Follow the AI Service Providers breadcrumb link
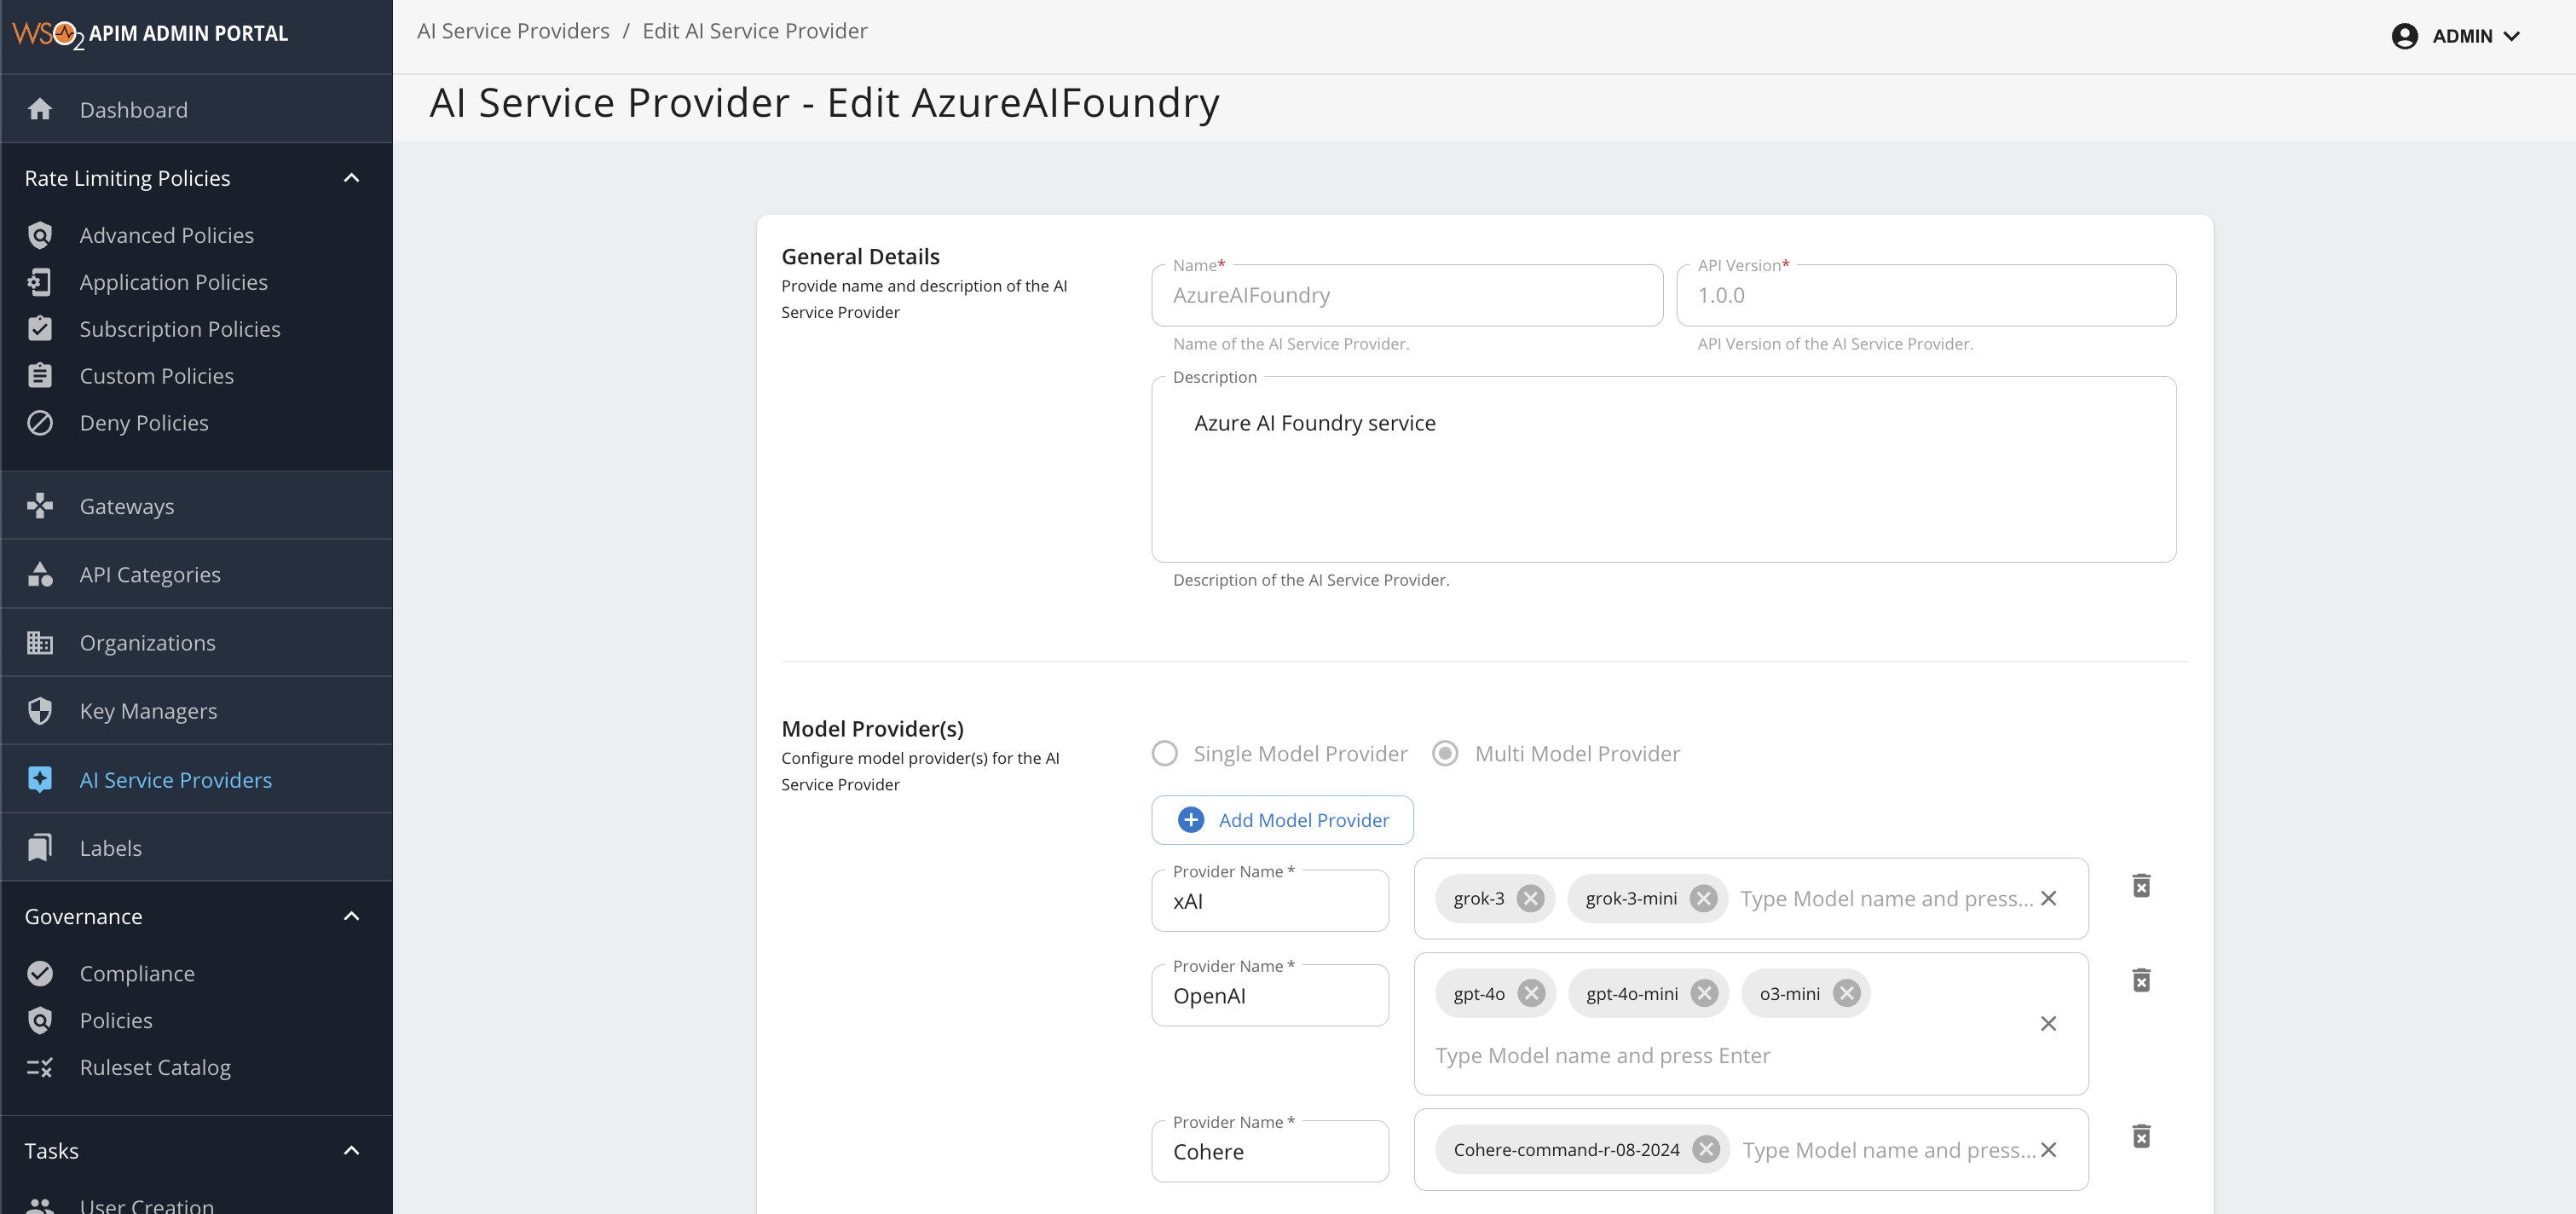 [513, 31]
